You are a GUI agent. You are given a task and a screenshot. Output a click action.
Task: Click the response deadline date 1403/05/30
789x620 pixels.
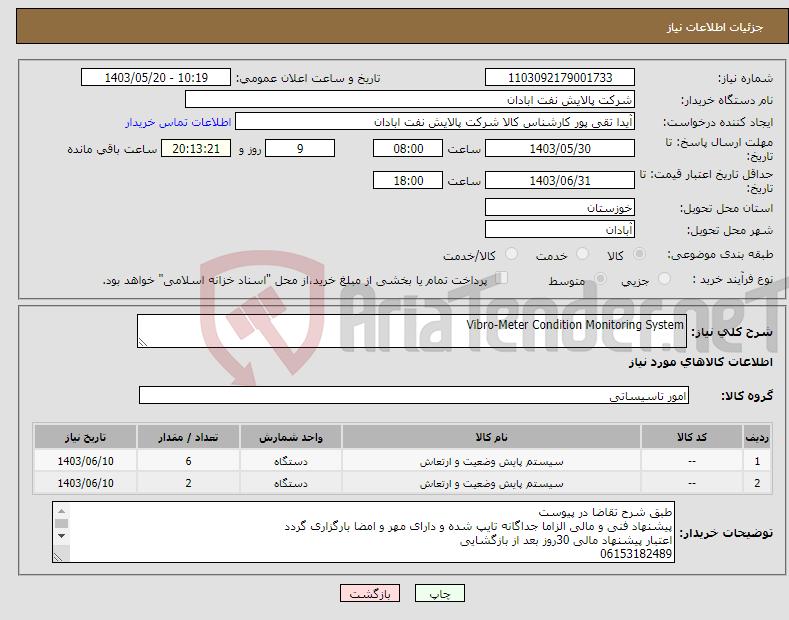560,148
